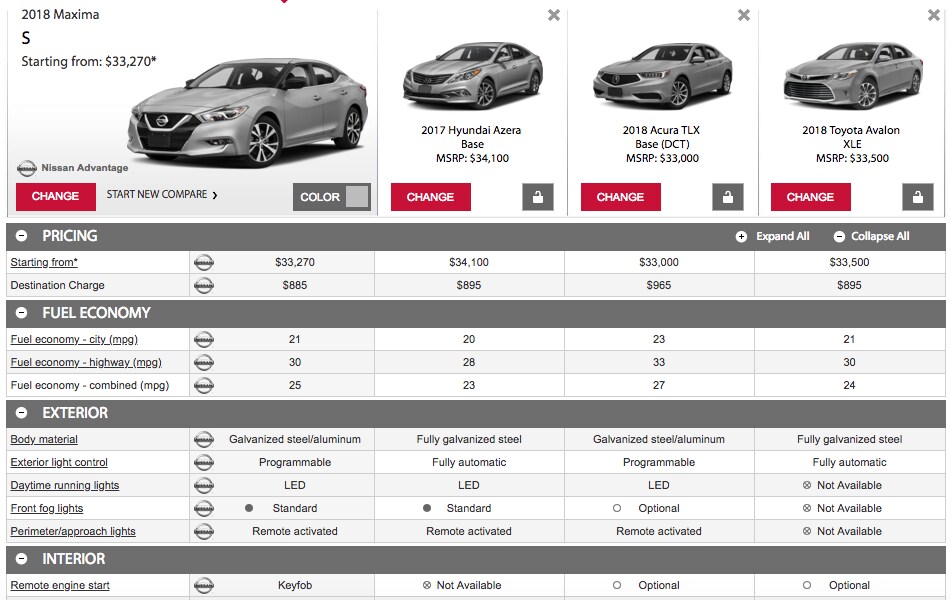Collapse the EXTERIOR section
The image size is (951, 600).
22,413
